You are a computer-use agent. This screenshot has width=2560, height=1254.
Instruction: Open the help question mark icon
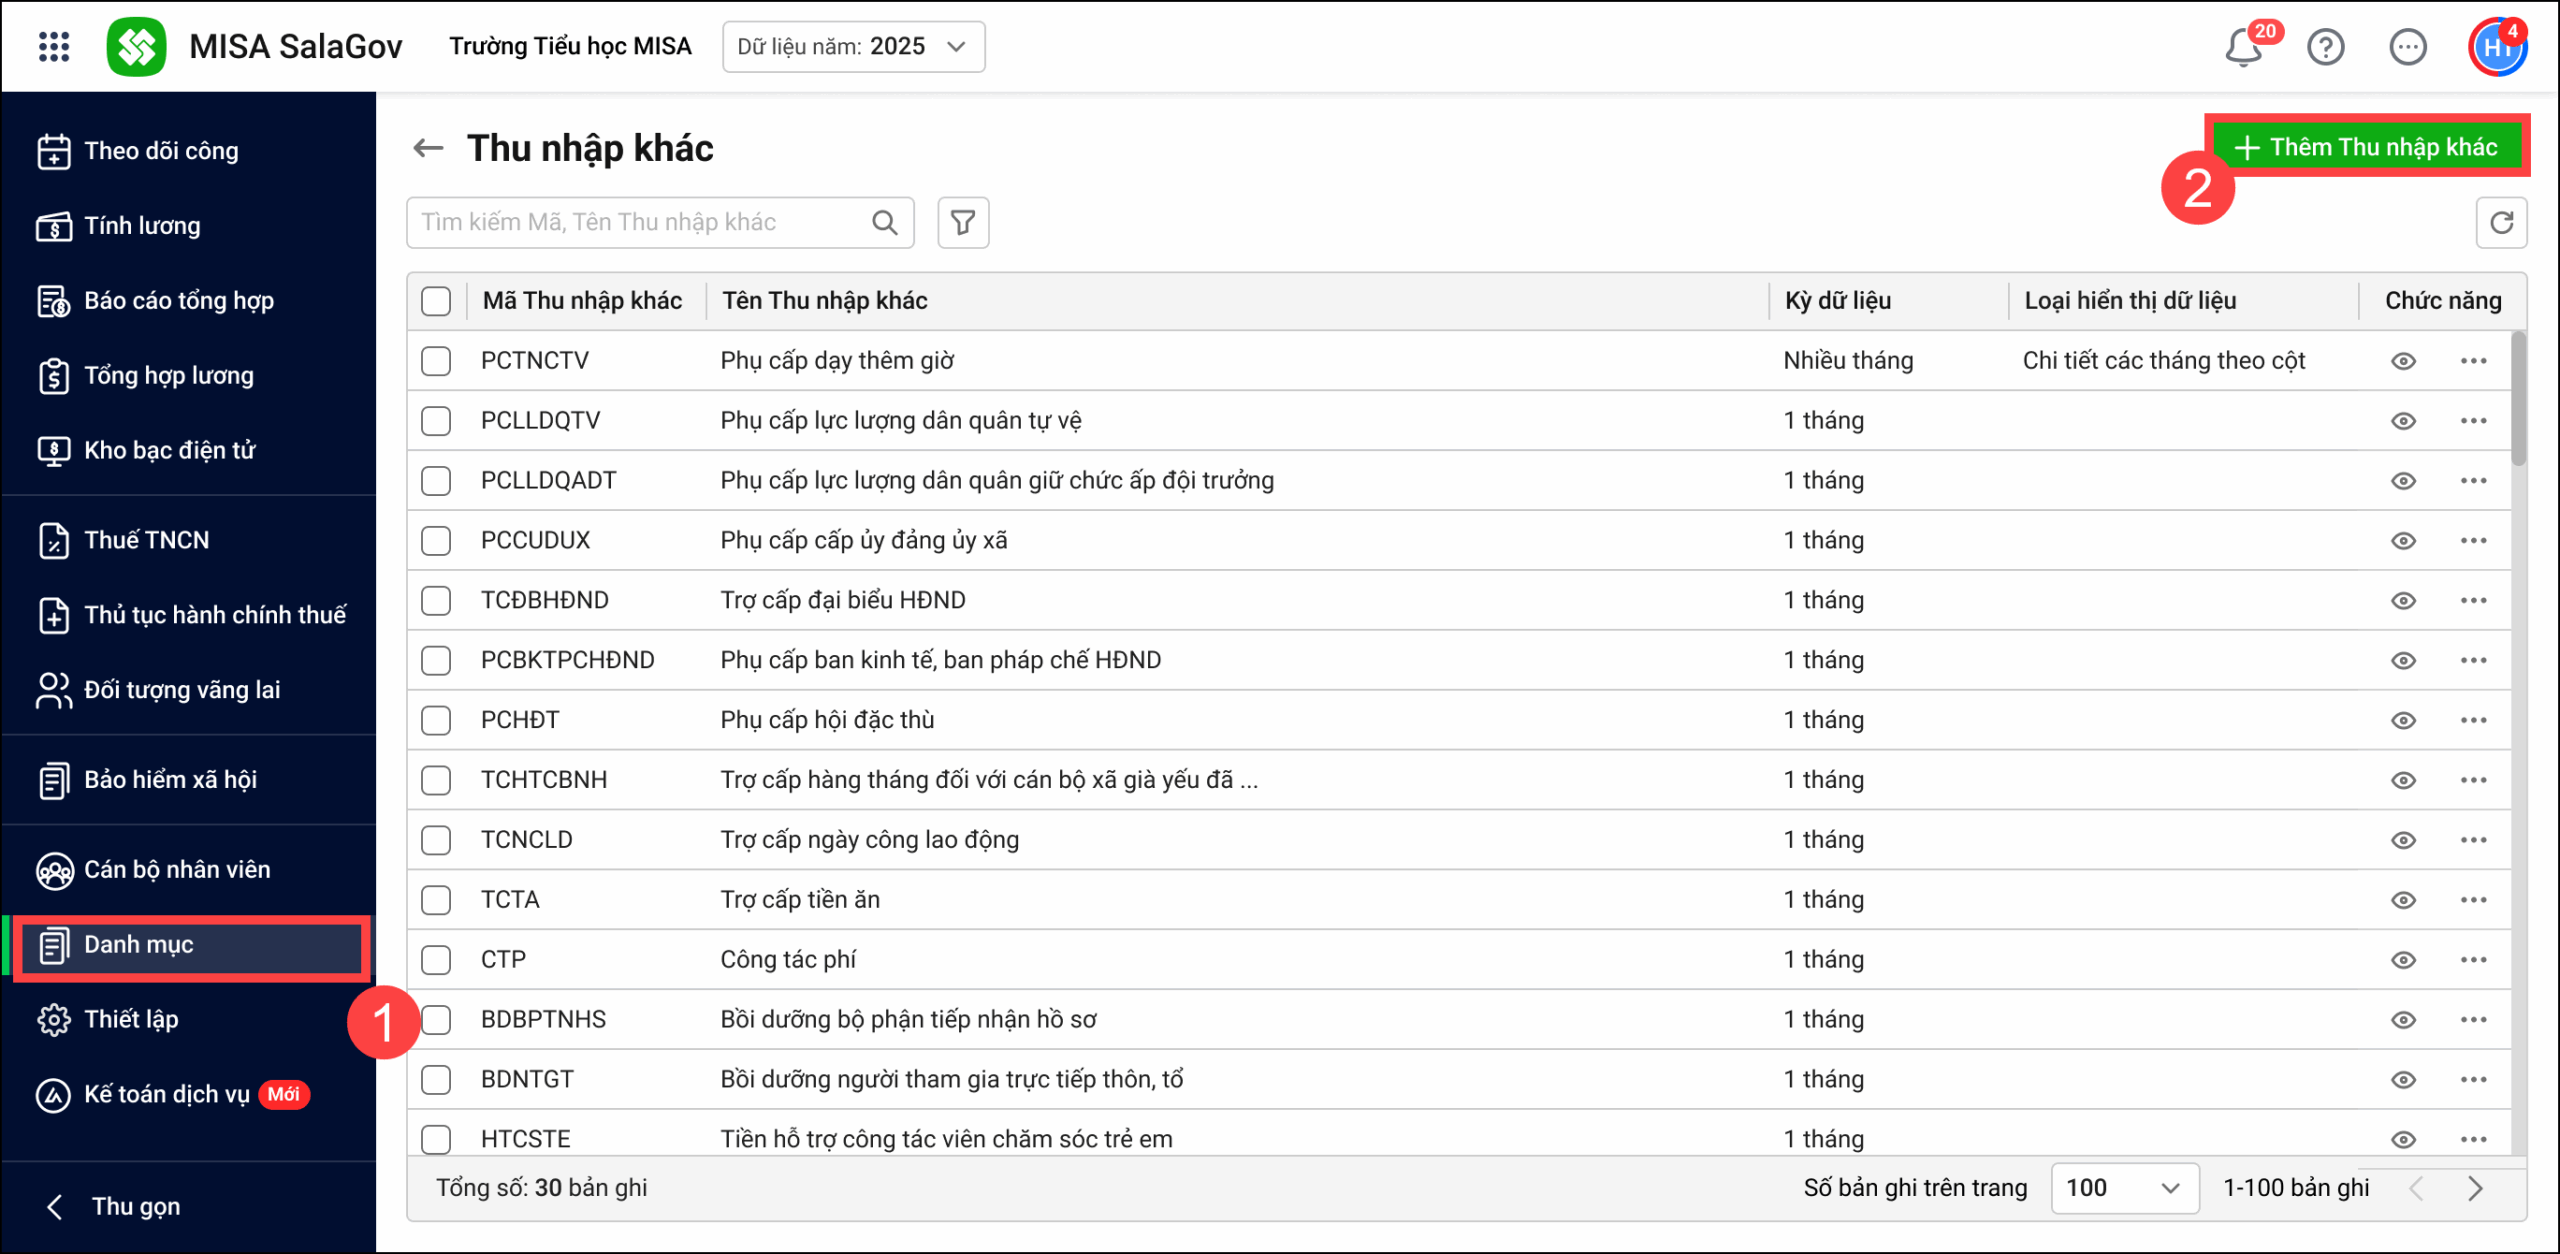[2326, 47]
